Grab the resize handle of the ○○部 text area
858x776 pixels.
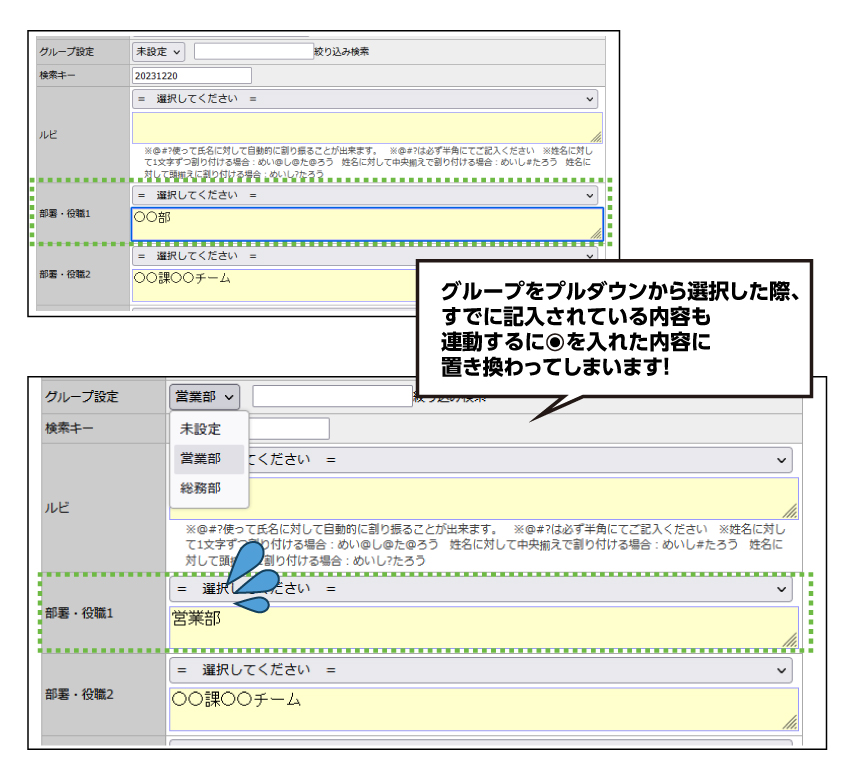596,234
